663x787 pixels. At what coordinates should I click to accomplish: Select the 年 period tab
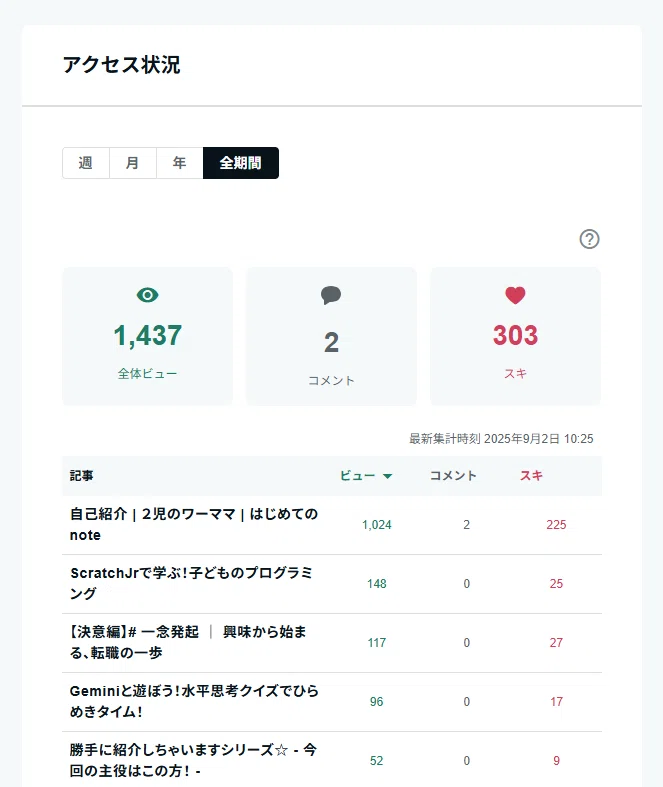click(180, 163)
